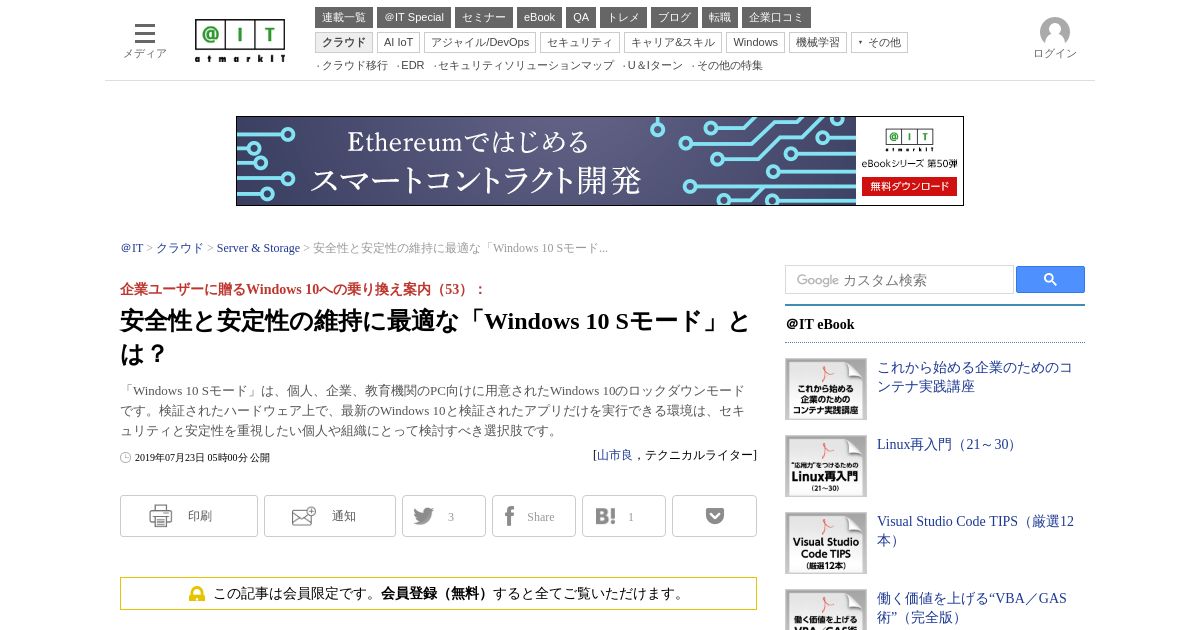Click the yellow lock icon in member notice
The image size is (1200, 630).
point(197,594)
